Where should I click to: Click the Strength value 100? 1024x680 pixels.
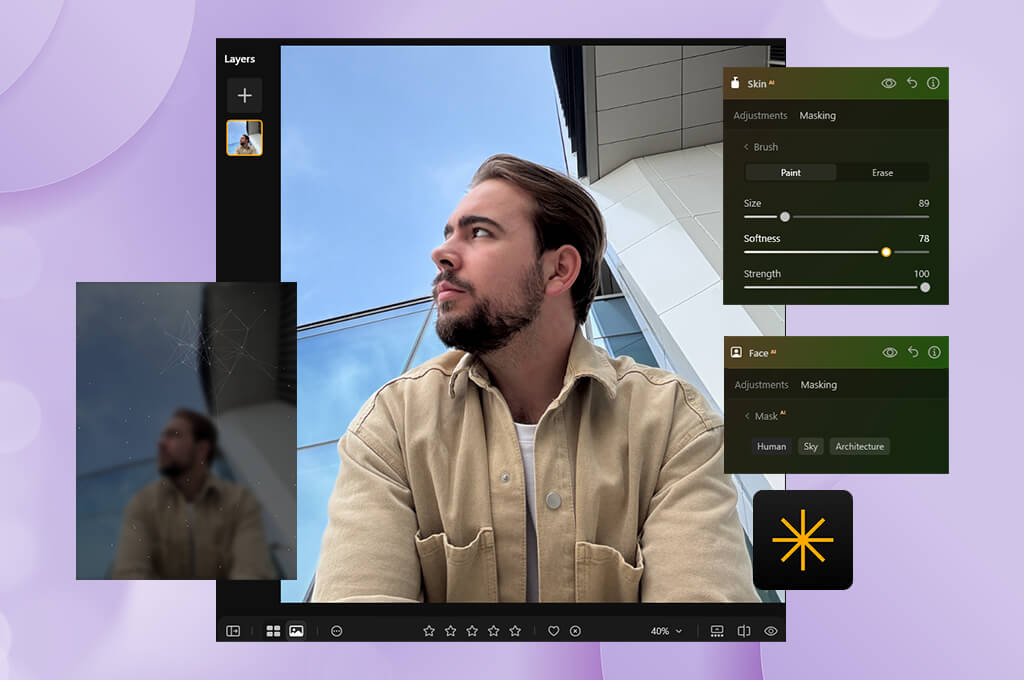point(921,274)
